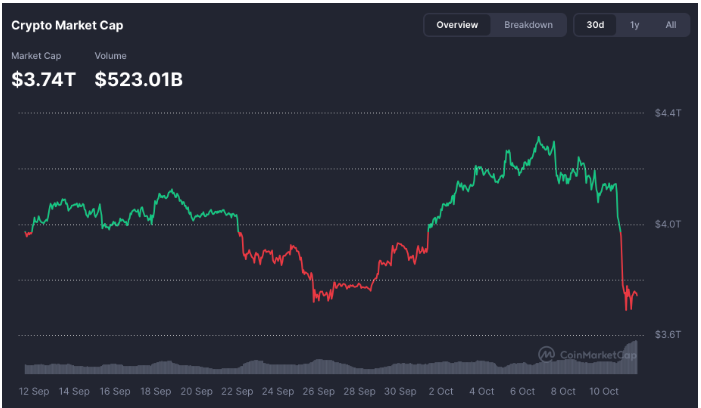Click the $3.6T y-axis label

(667, 334)
